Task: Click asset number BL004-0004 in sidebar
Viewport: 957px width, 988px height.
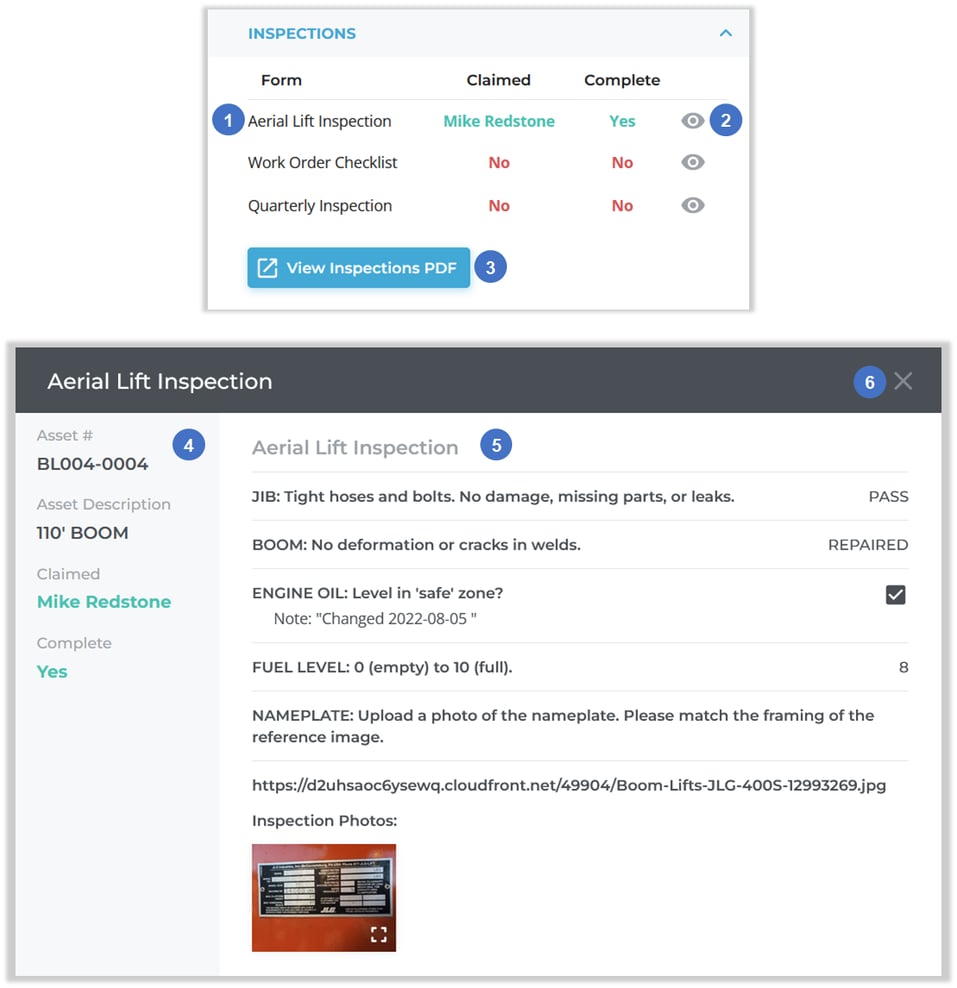Action: [91, 463]
